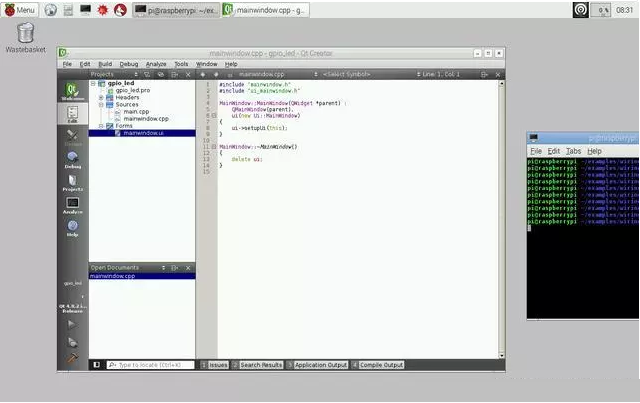Collapse the Sources folder in project tree
The height and width of the screenshot is (403, 640).
[102, 104]
